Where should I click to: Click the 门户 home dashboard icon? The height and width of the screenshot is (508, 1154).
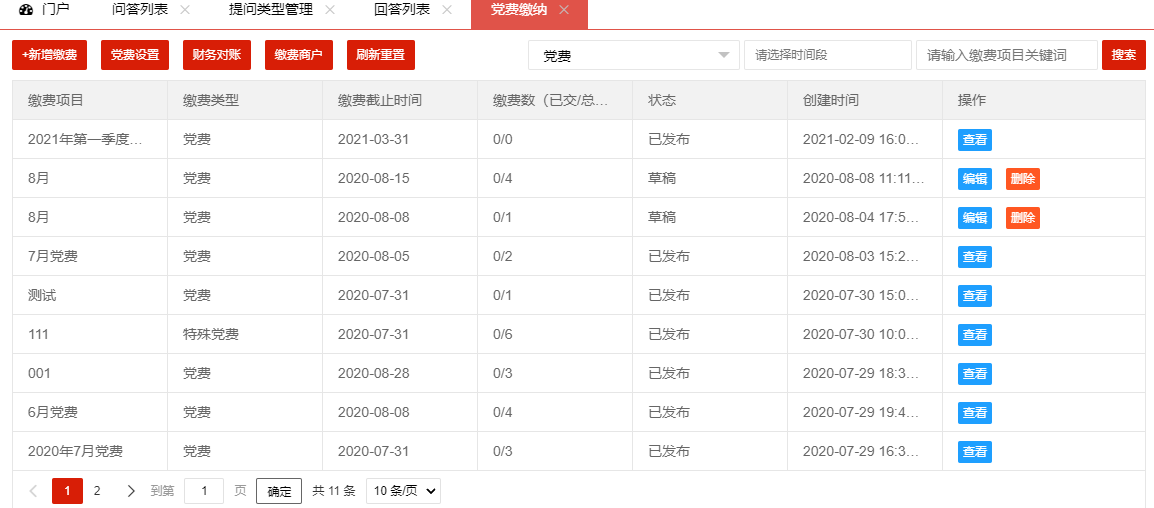pyautogui.click(x=26, y=10)
